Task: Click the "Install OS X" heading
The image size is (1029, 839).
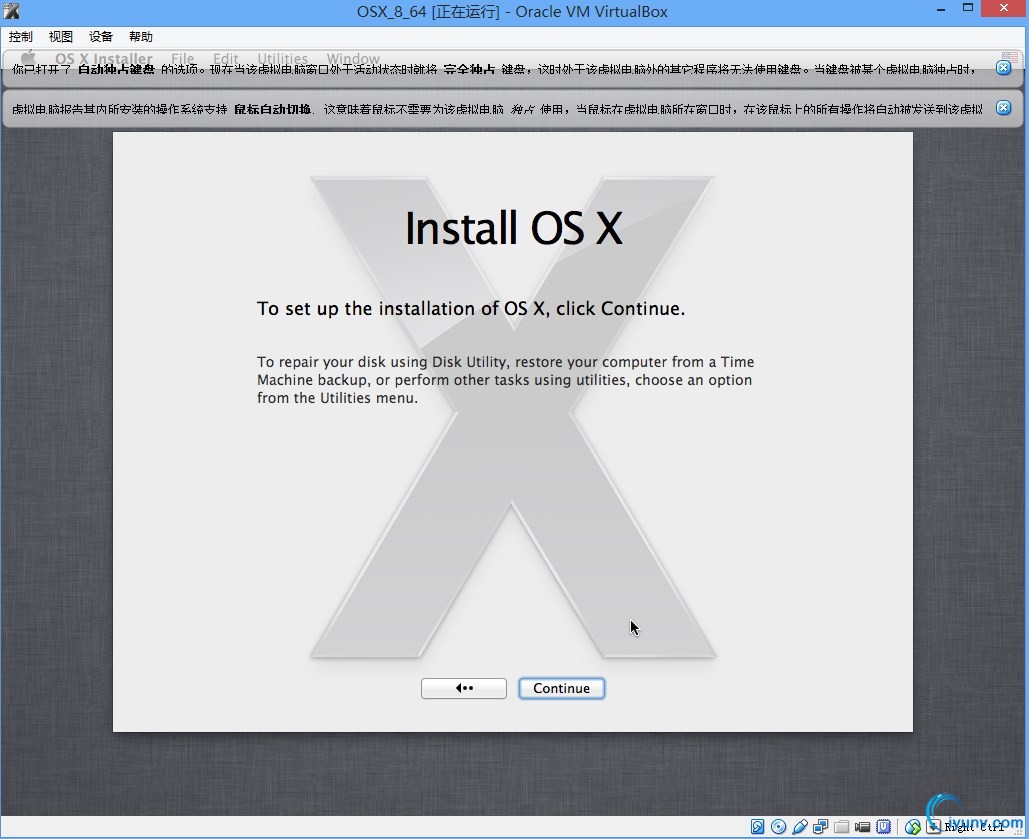Action: click(513, 228)
